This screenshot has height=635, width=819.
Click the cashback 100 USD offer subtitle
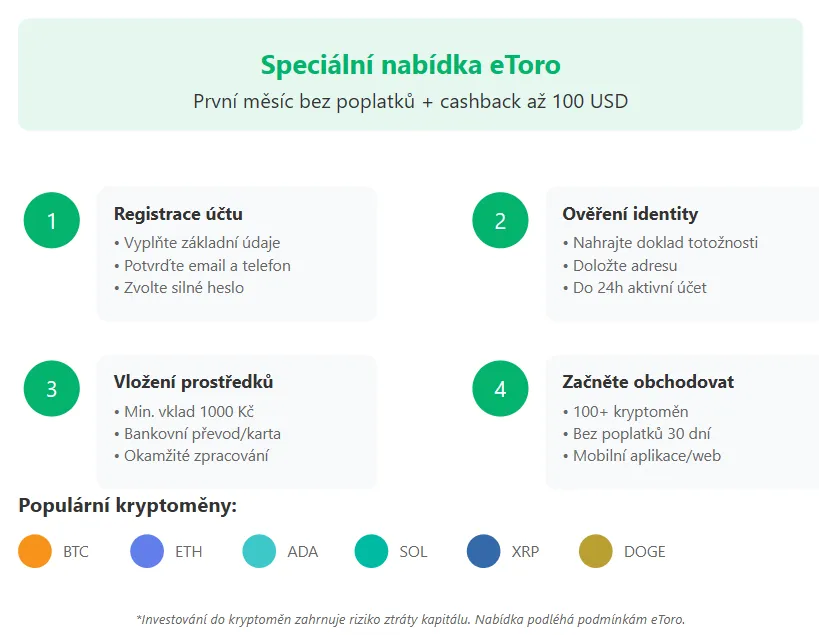(x=410, y=101)
